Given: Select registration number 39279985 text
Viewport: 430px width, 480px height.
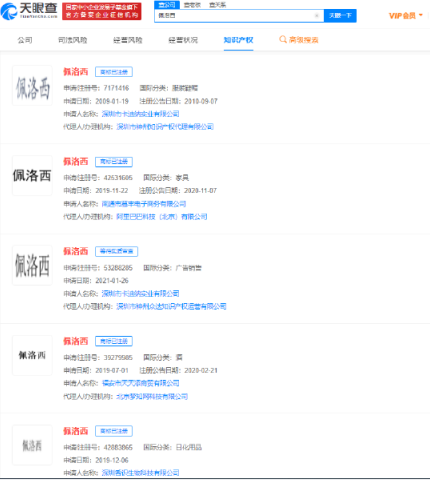Looking at the screenshot, I should coord(118,357).
